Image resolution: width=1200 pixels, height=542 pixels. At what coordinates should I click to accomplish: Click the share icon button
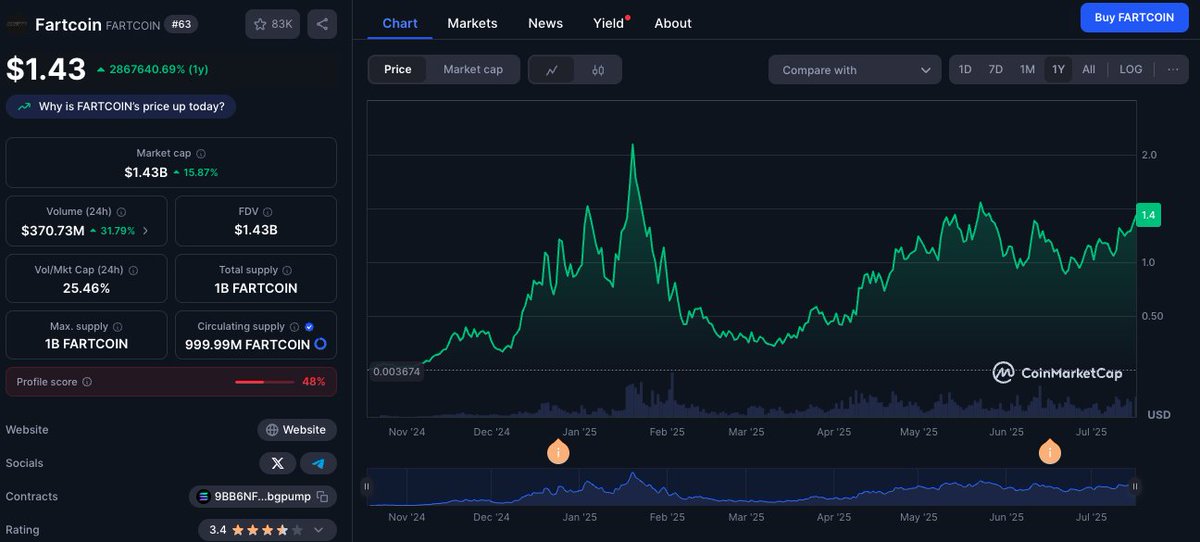click(x=322, y=24)
